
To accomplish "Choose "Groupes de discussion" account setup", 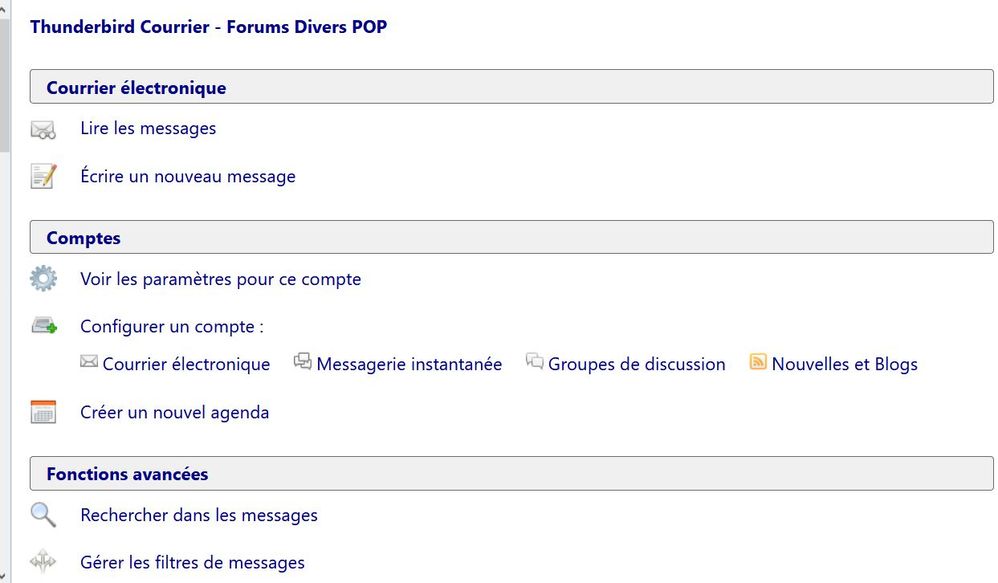I will pyautogui.click(x=637, y=364).
